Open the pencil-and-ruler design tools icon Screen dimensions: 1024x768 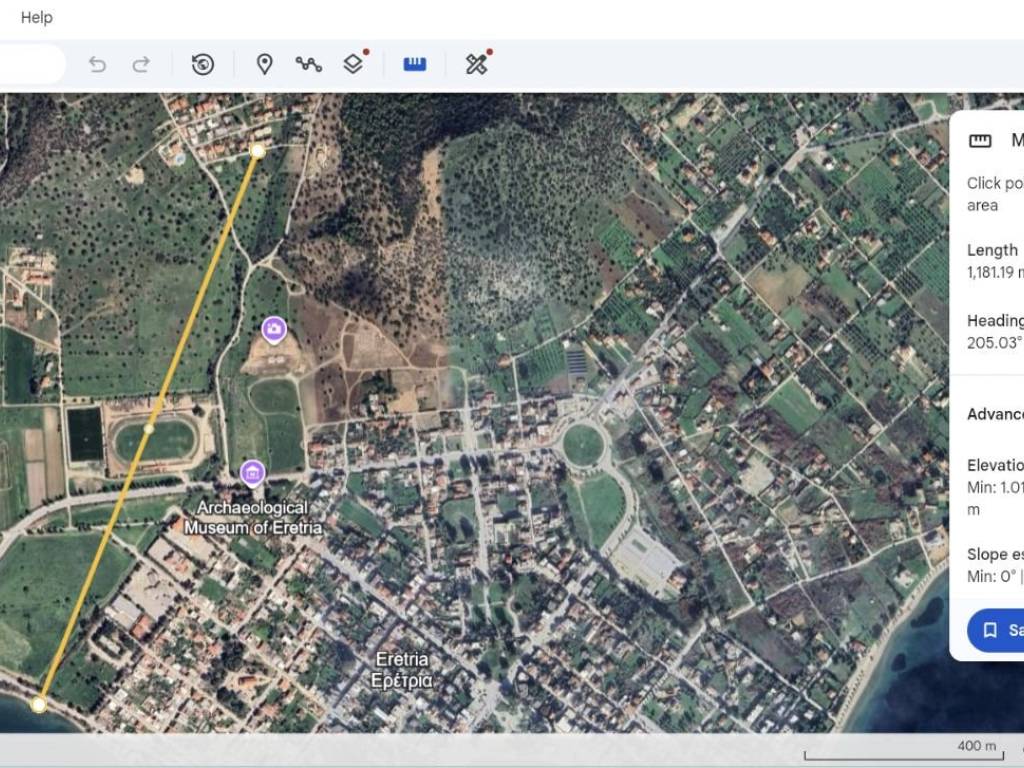coord(476,64)
